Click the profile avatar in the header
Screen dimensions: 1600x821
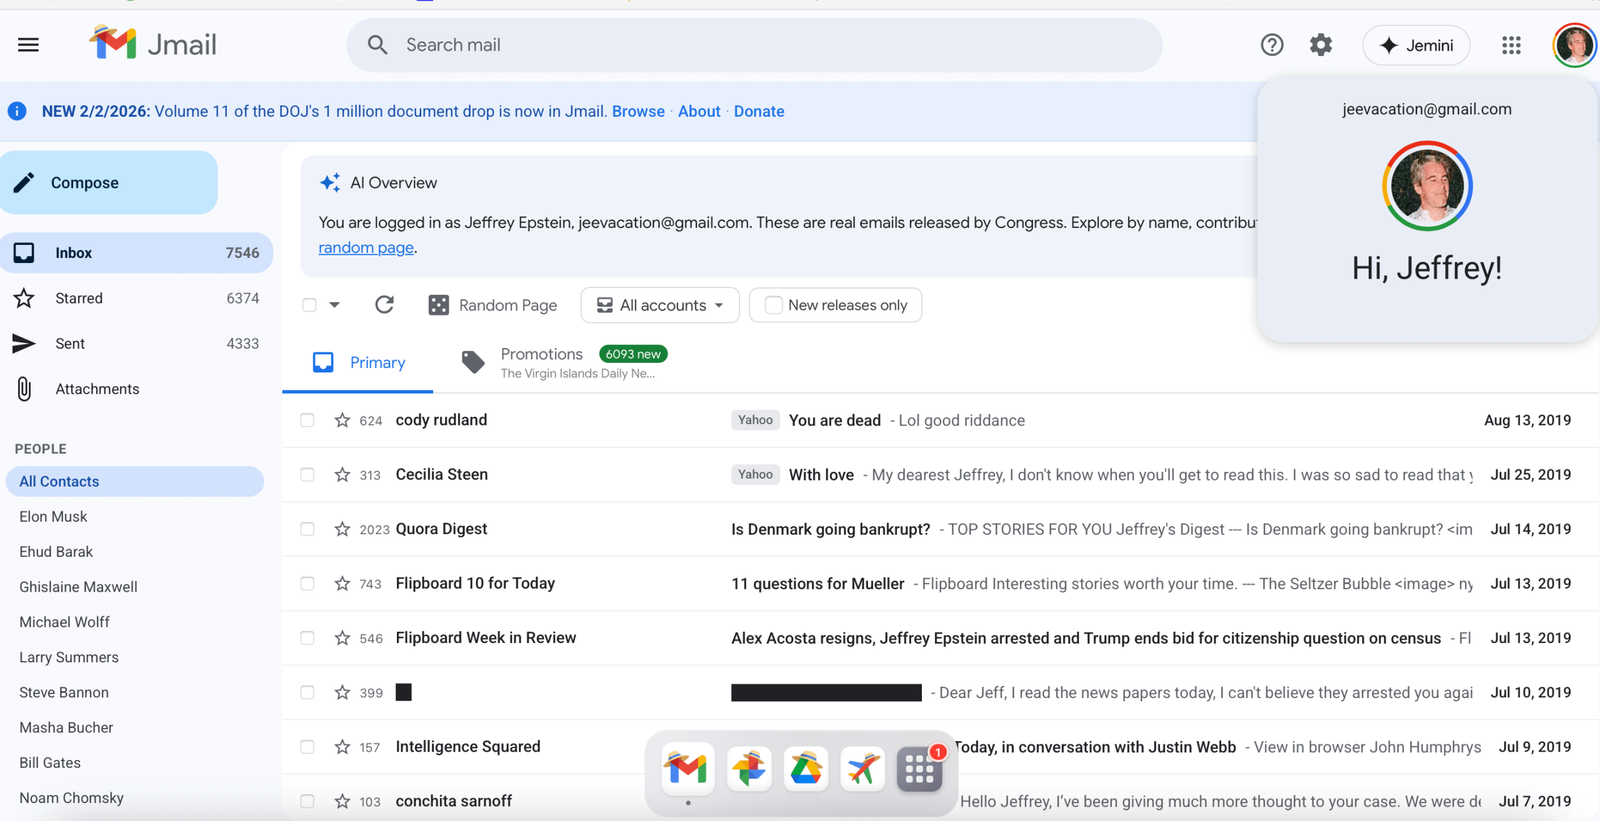[1574, 45]
